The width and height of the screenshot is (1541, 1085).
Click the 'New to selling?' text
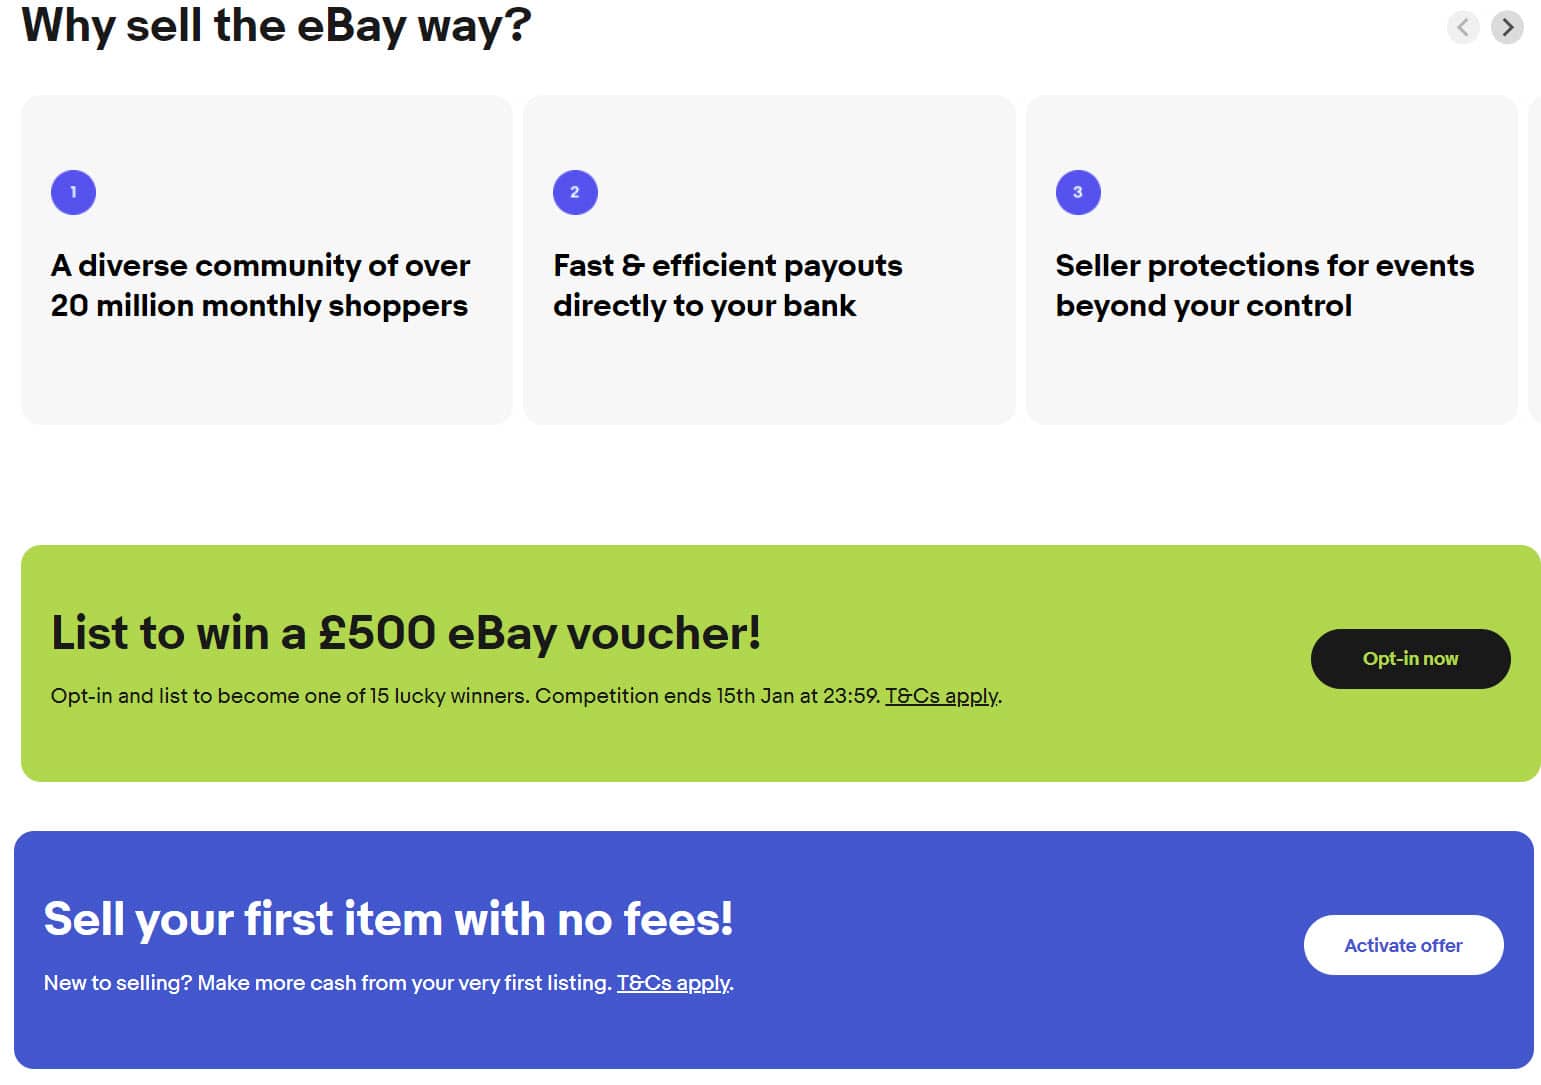[118, 983]
